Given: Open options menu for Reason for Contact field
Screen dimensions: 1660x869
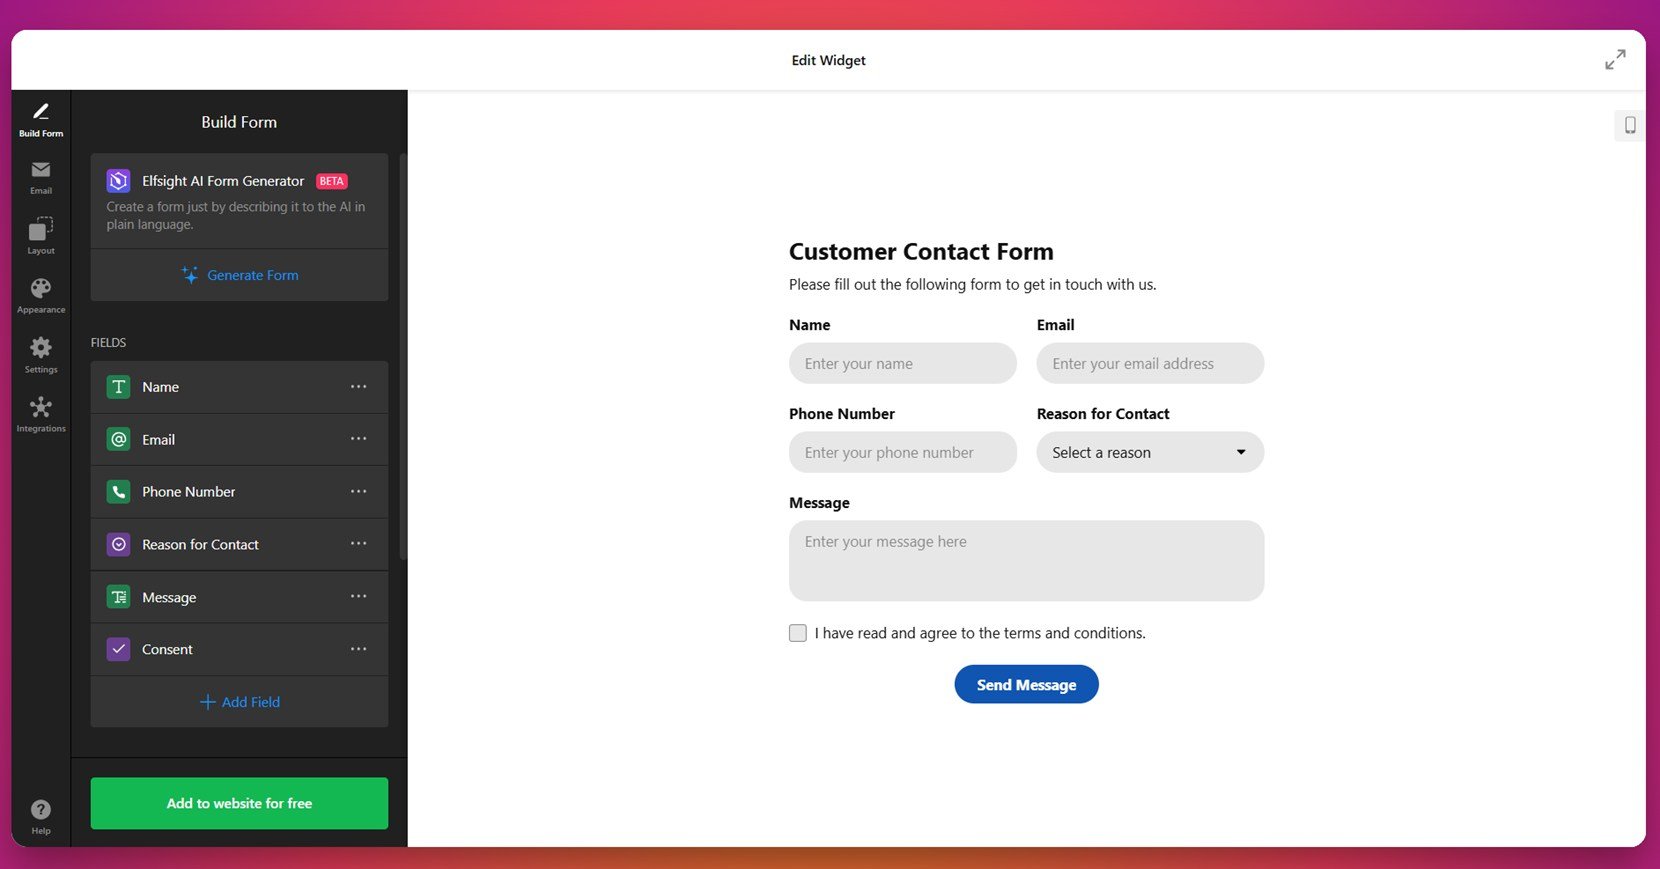Looking at the screenshot, I should [359, 544].
